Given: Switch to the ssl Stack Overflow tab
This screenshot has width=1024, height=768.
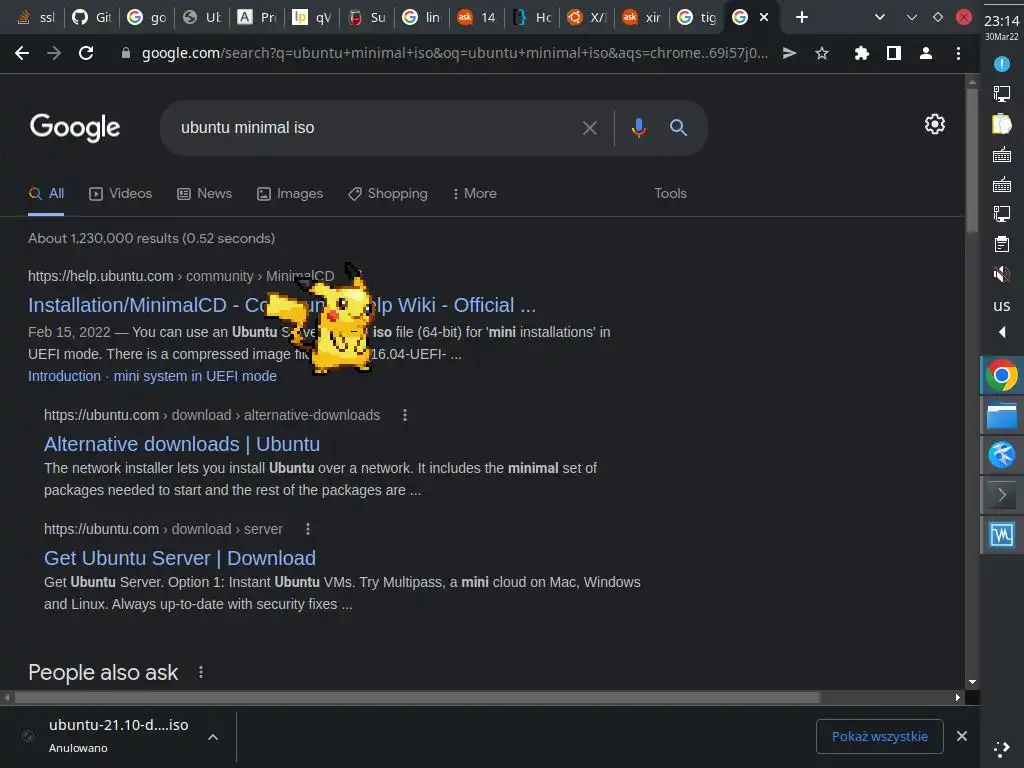Looking at the screenshot, I should pos(35,18).
